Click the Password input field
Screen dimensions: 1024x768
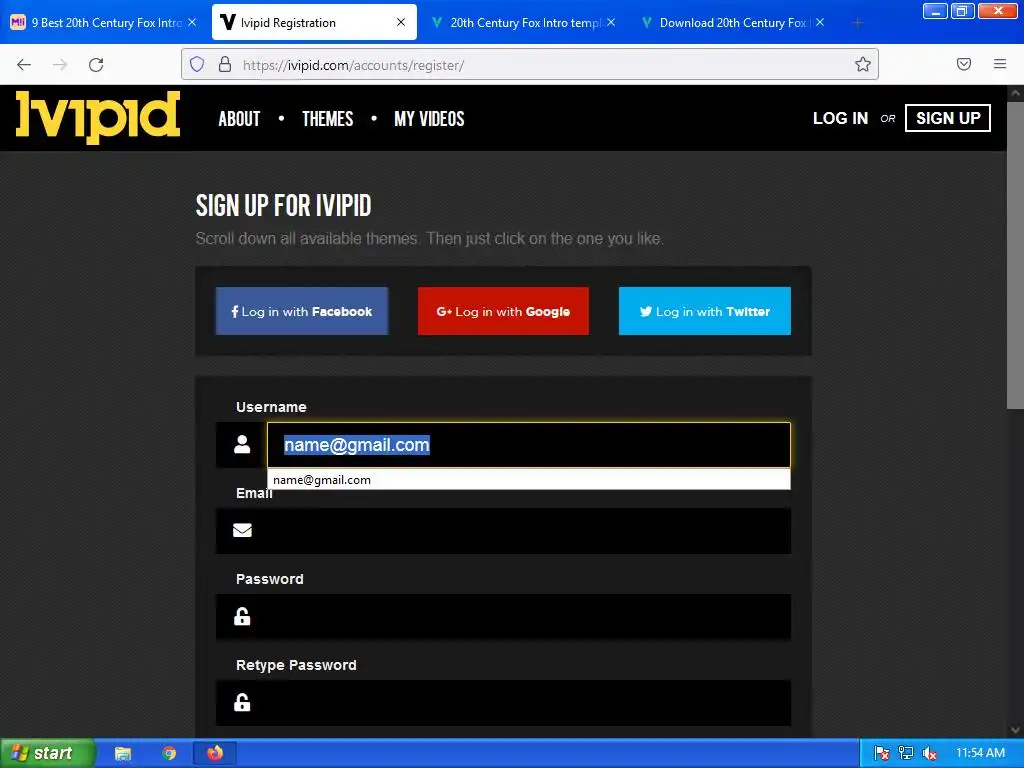[x=528, y=616]
